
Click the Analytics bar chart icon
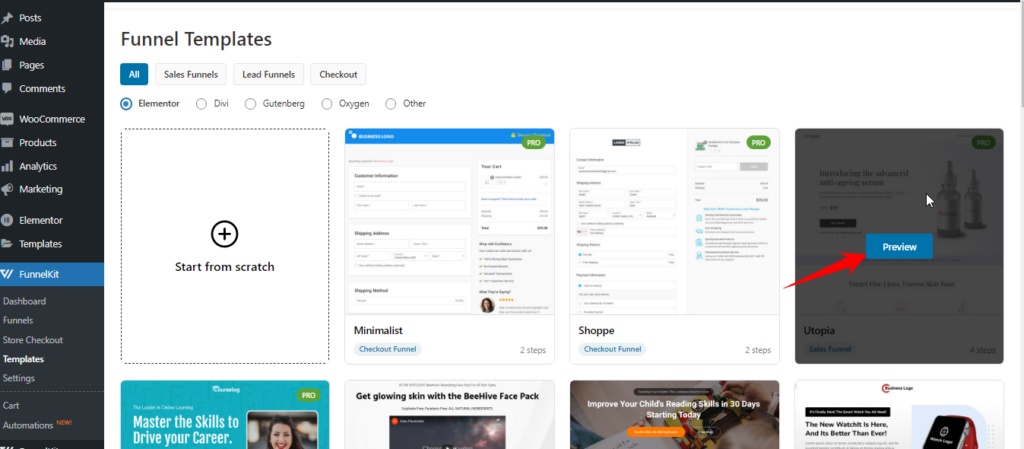7,166
